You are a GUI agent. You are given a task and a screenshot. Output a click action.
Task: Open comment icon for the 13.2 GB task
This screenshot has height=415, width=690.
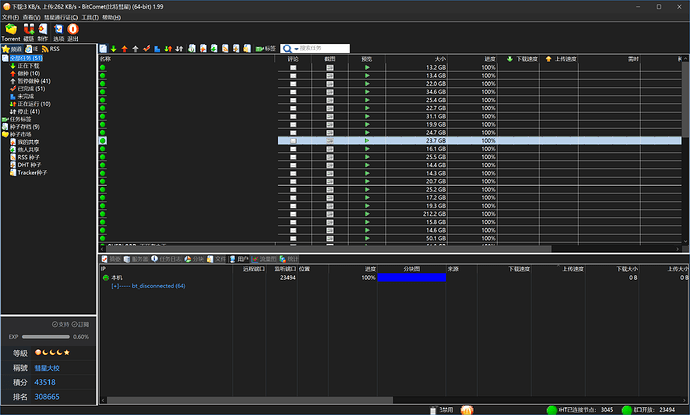point(293,67)
